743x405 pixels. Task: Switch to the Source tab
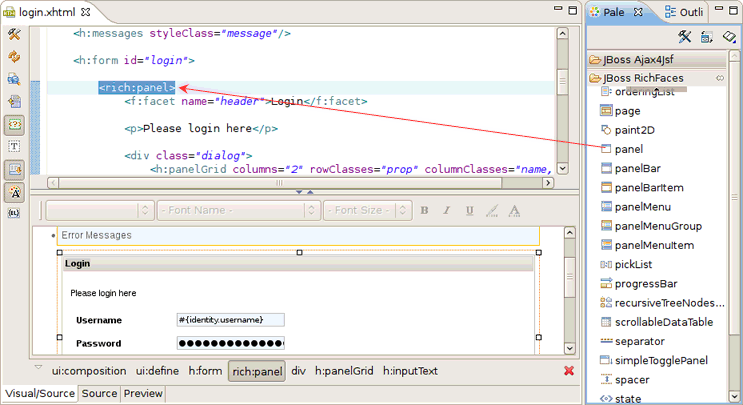click(x=99, y=394)
